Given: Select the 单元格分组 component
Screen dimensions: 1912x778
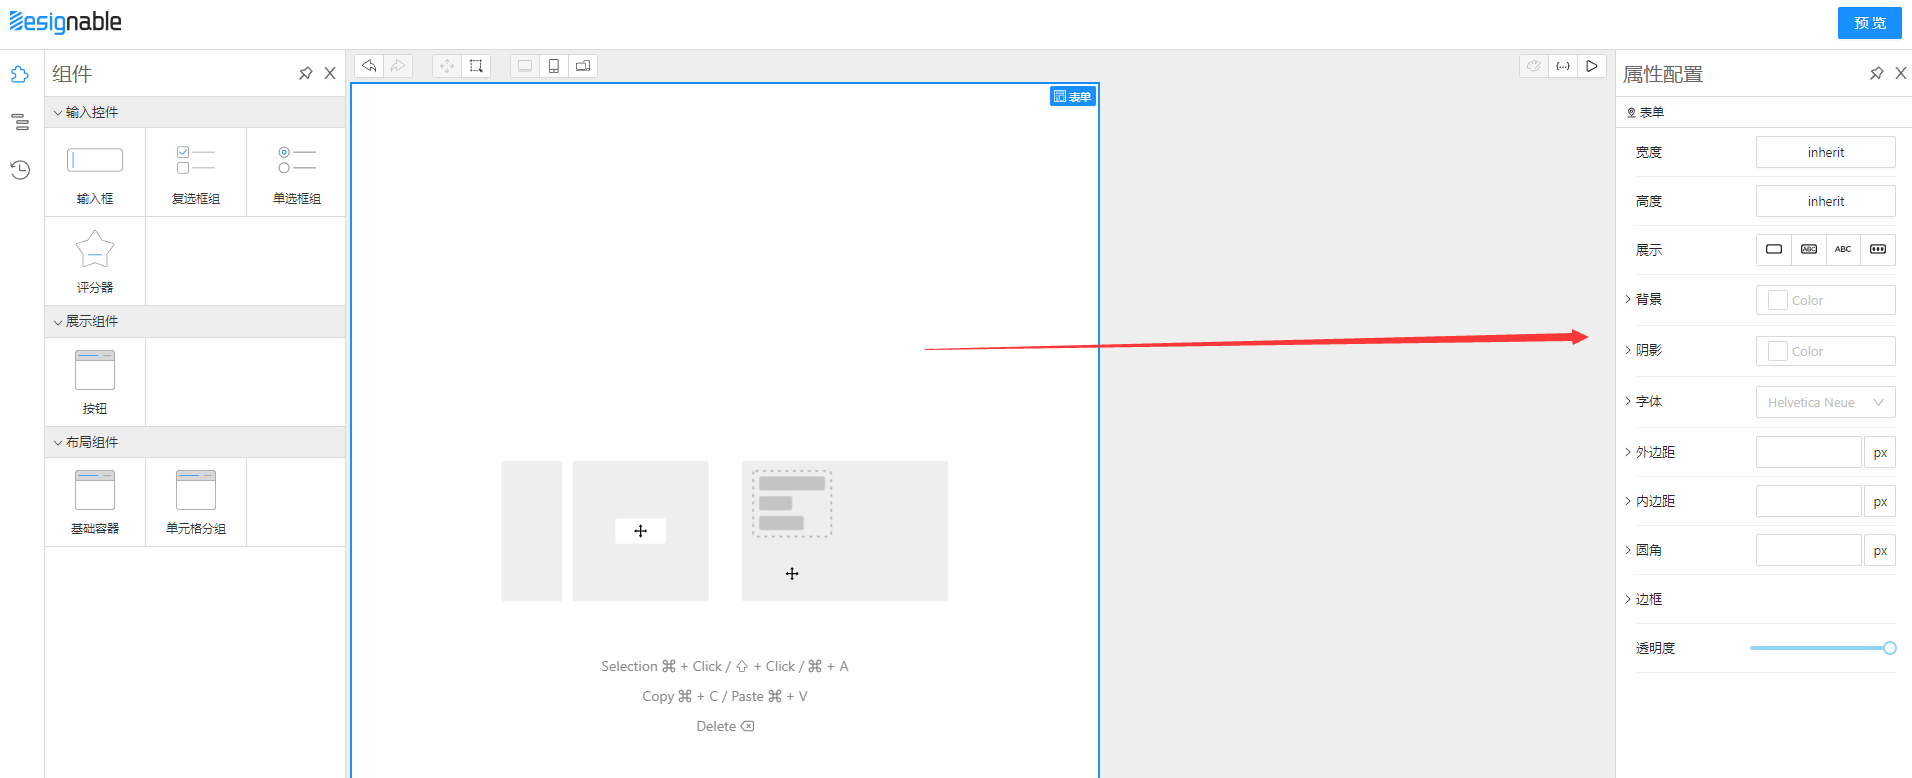Looking at the screenshot, I should click(x=196, y=502).
